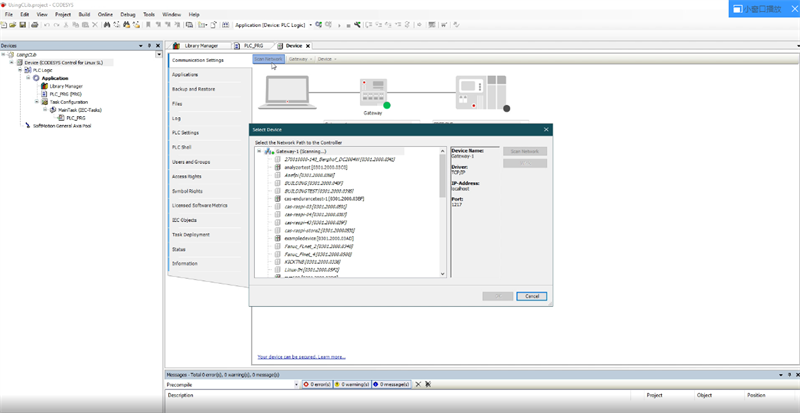Collapse the Device (CODESYS Control for Linux SL) node
Screen dimensions: 800x413
(x=12, y=62)
